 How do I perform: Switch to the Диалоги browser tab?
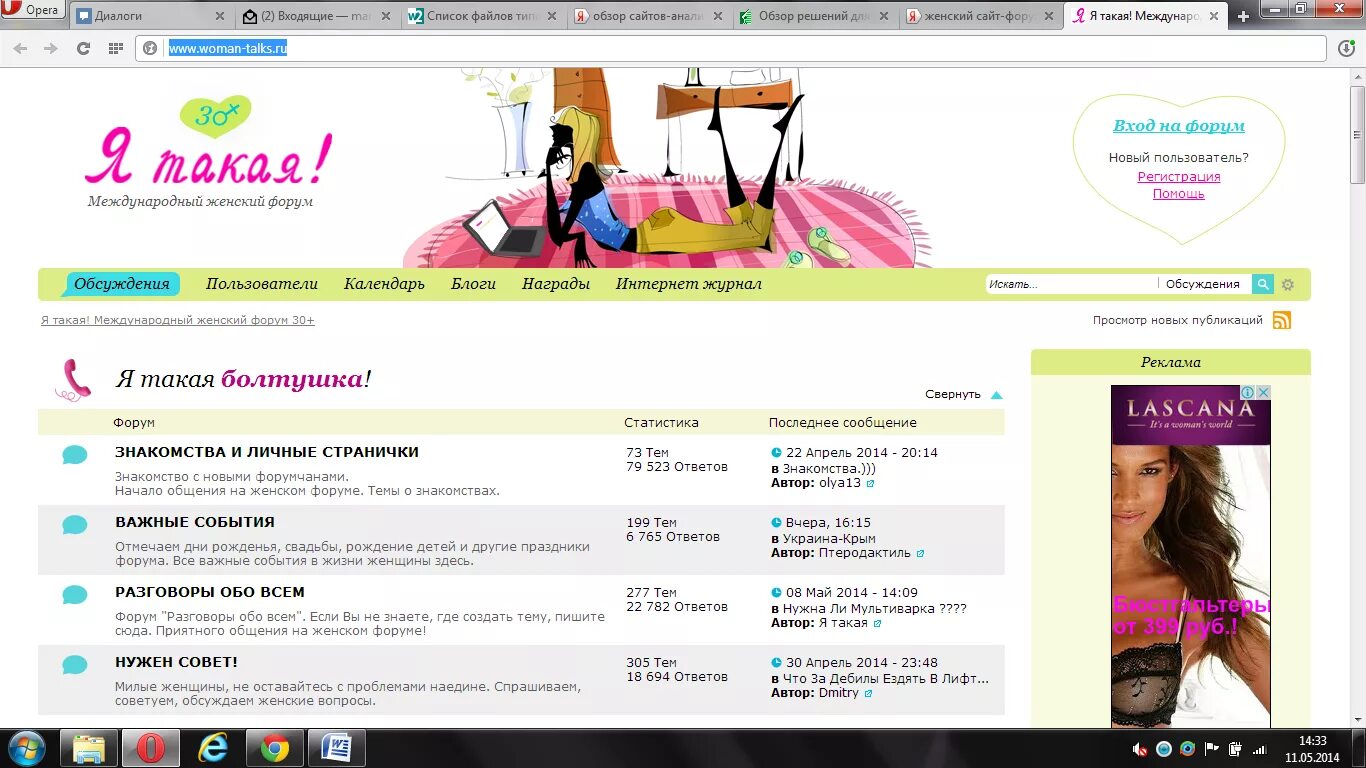[152, 16]
